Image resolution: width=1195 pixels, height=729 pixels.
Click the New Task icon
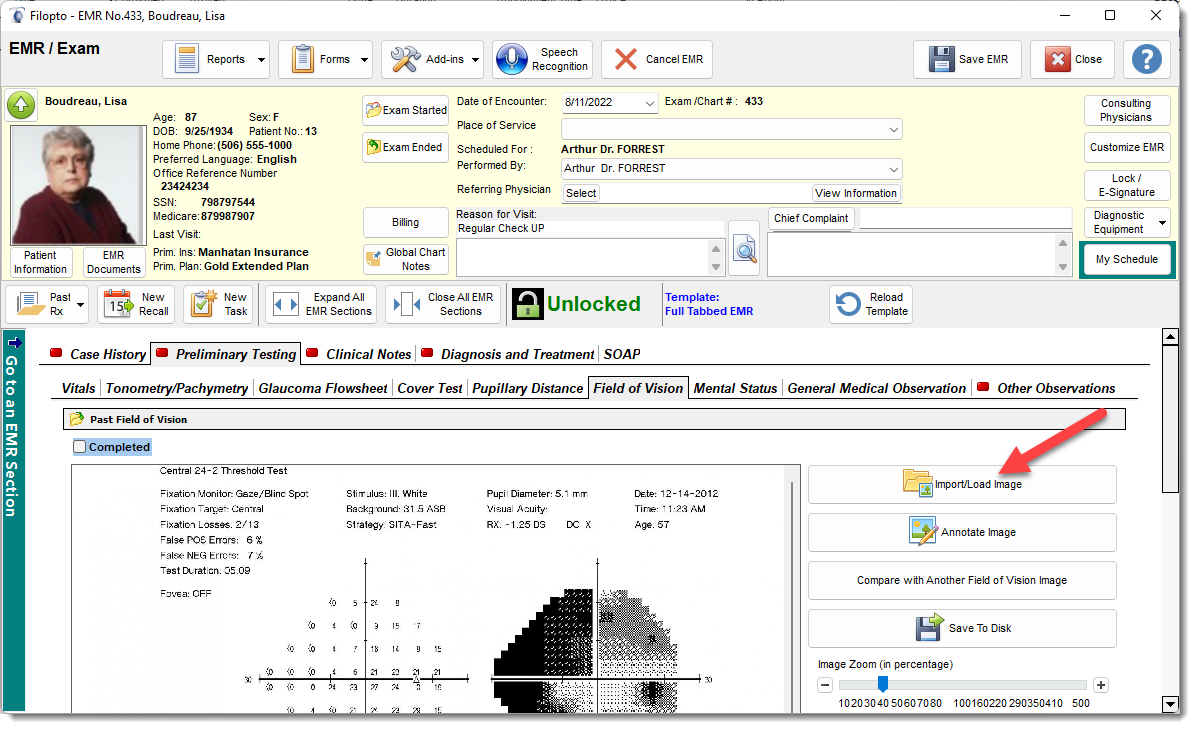click(203, 304)
